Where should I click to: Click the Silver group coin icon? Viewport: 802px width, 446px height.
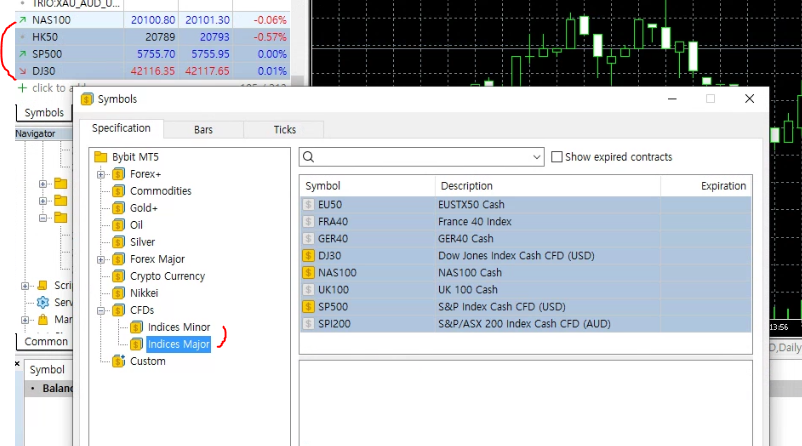pos(118,242)
